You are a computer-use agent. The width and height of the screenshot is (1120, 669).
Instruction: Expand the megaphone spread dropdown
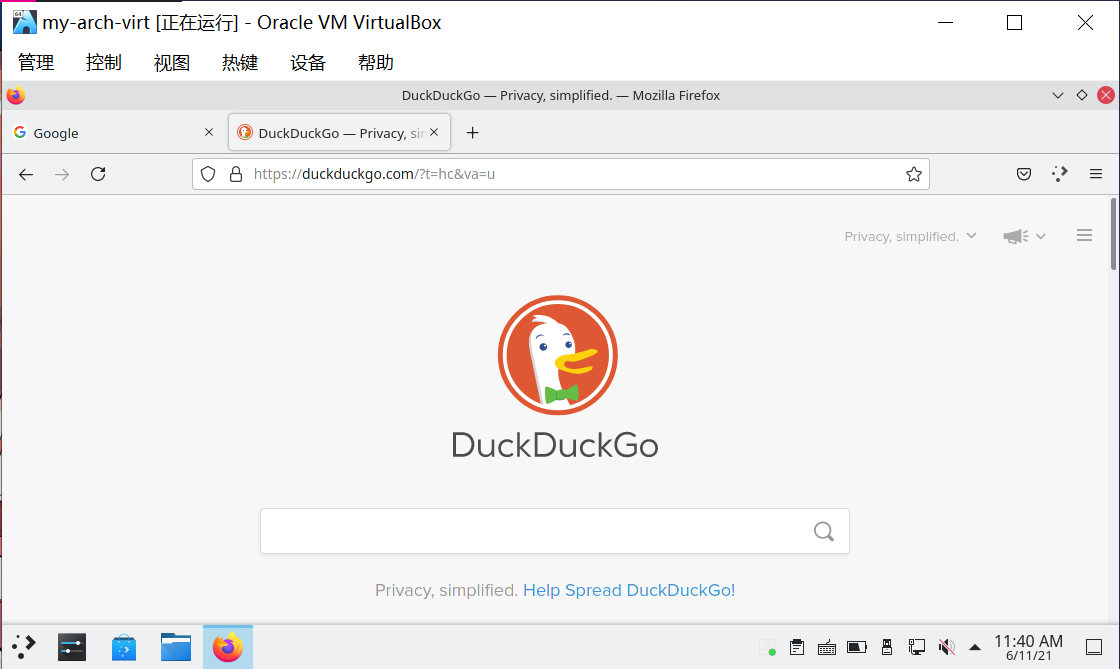(x=1024, y=236)
